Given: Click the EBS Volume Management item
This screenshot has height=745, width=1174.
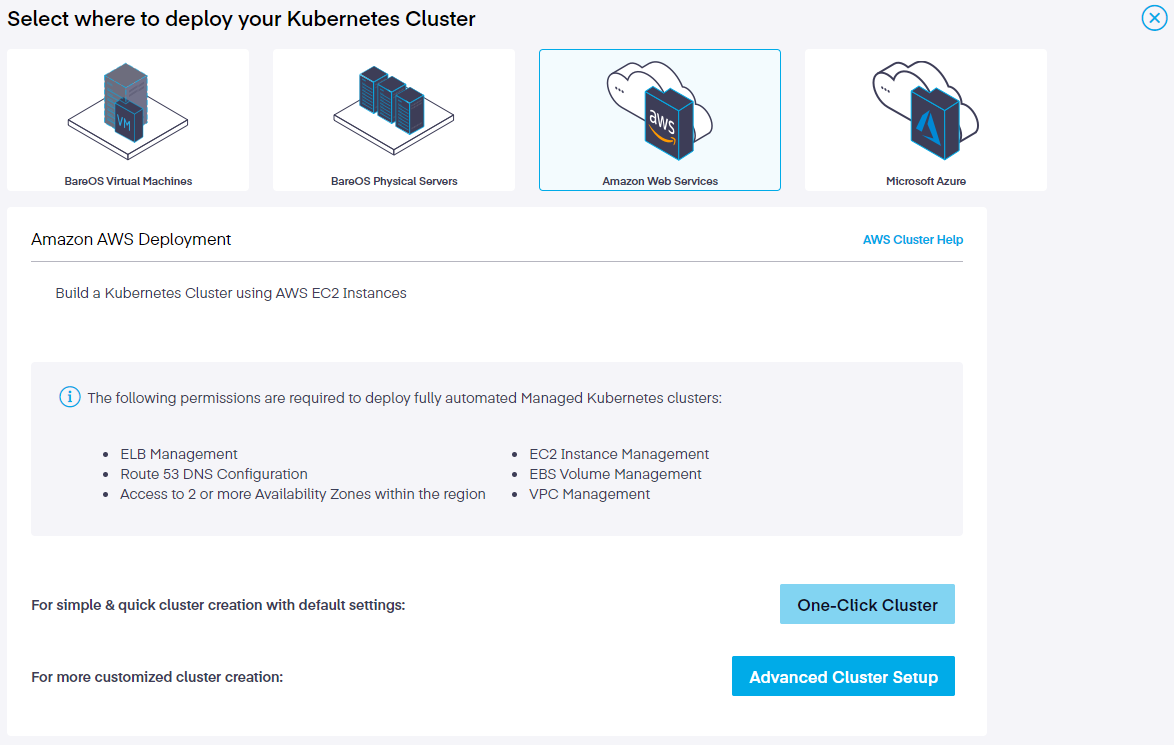Looking at the screenshot, I should tap(615, 474).
